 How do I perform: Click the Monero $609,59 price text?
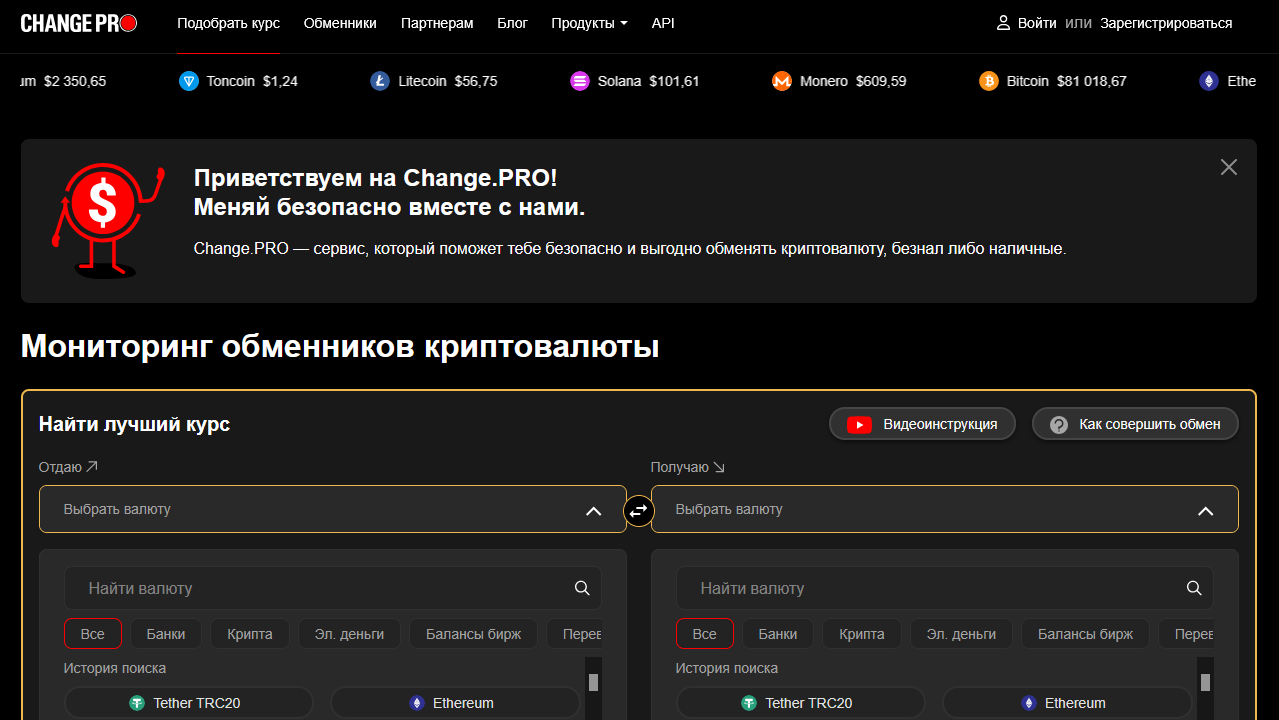(x=853, y=81)
